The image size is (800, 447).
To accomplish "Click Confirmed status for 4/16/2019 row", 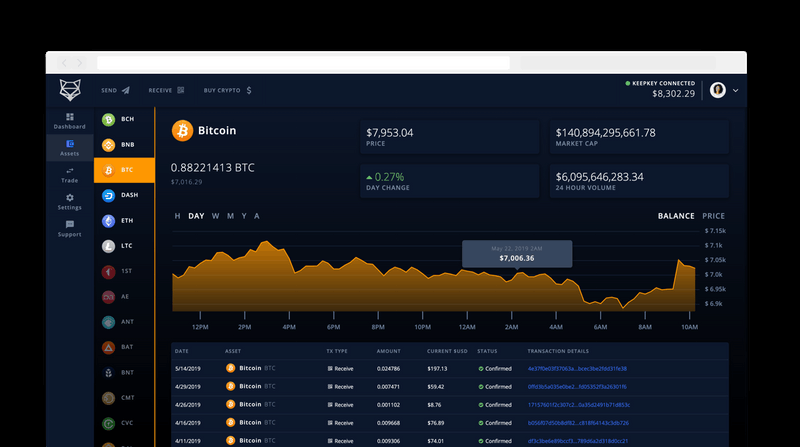I will [495, 423].
